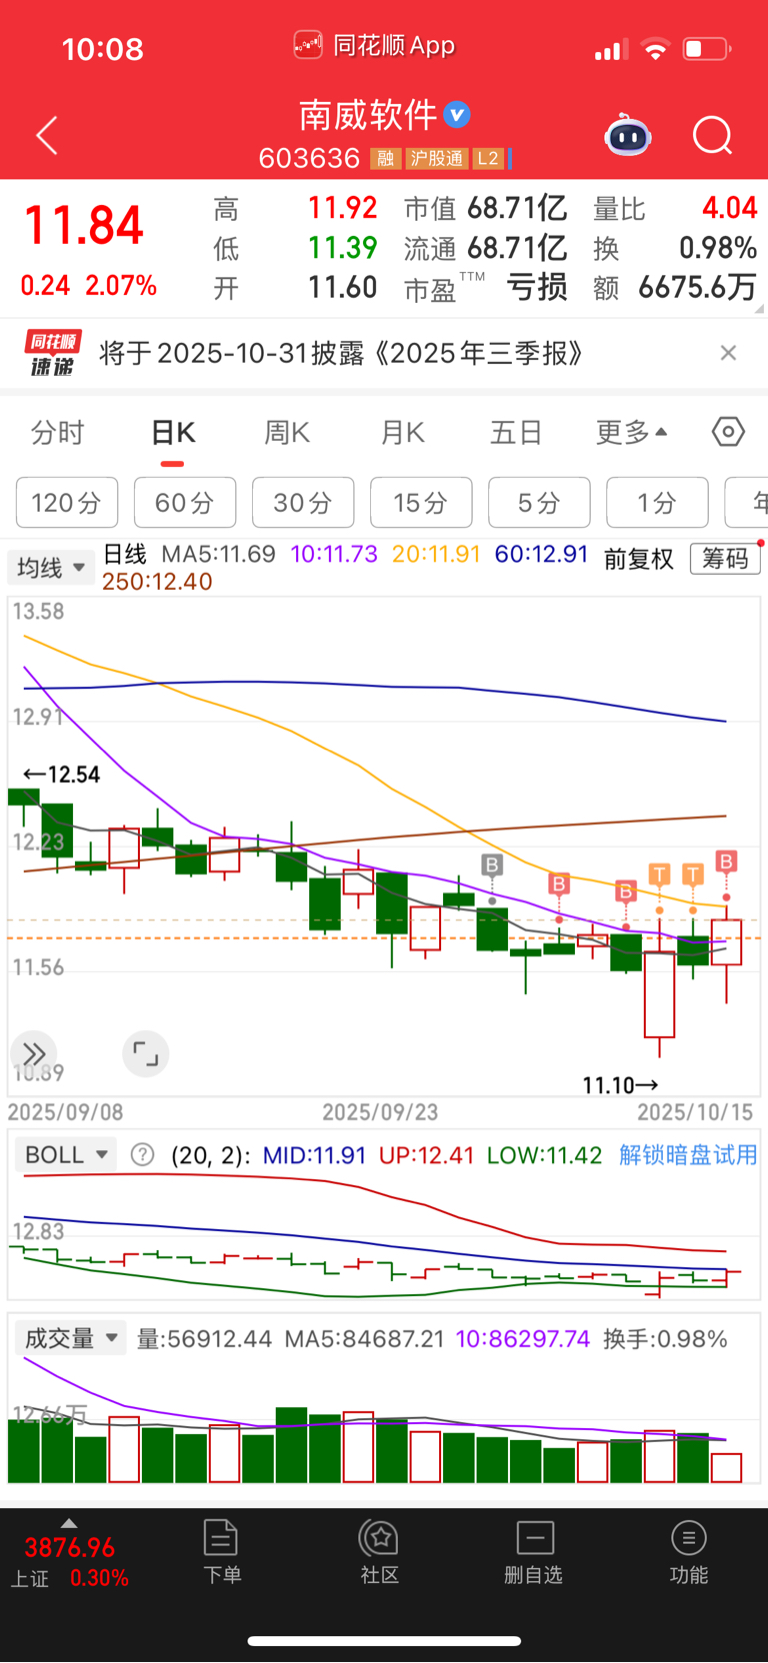Tap the rightmost red B signal marker
The width and height of the screenshot is (768, 1663).
(726, 861)
